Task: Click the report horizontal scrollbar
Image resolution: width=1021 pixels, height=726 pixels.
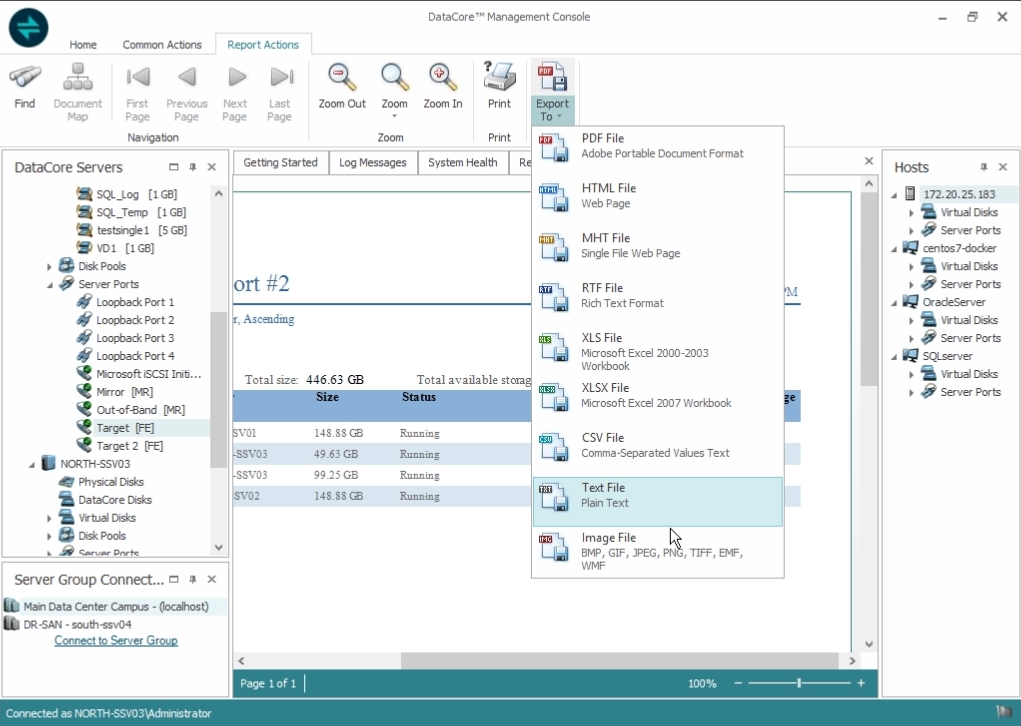Action: [619, 661]
